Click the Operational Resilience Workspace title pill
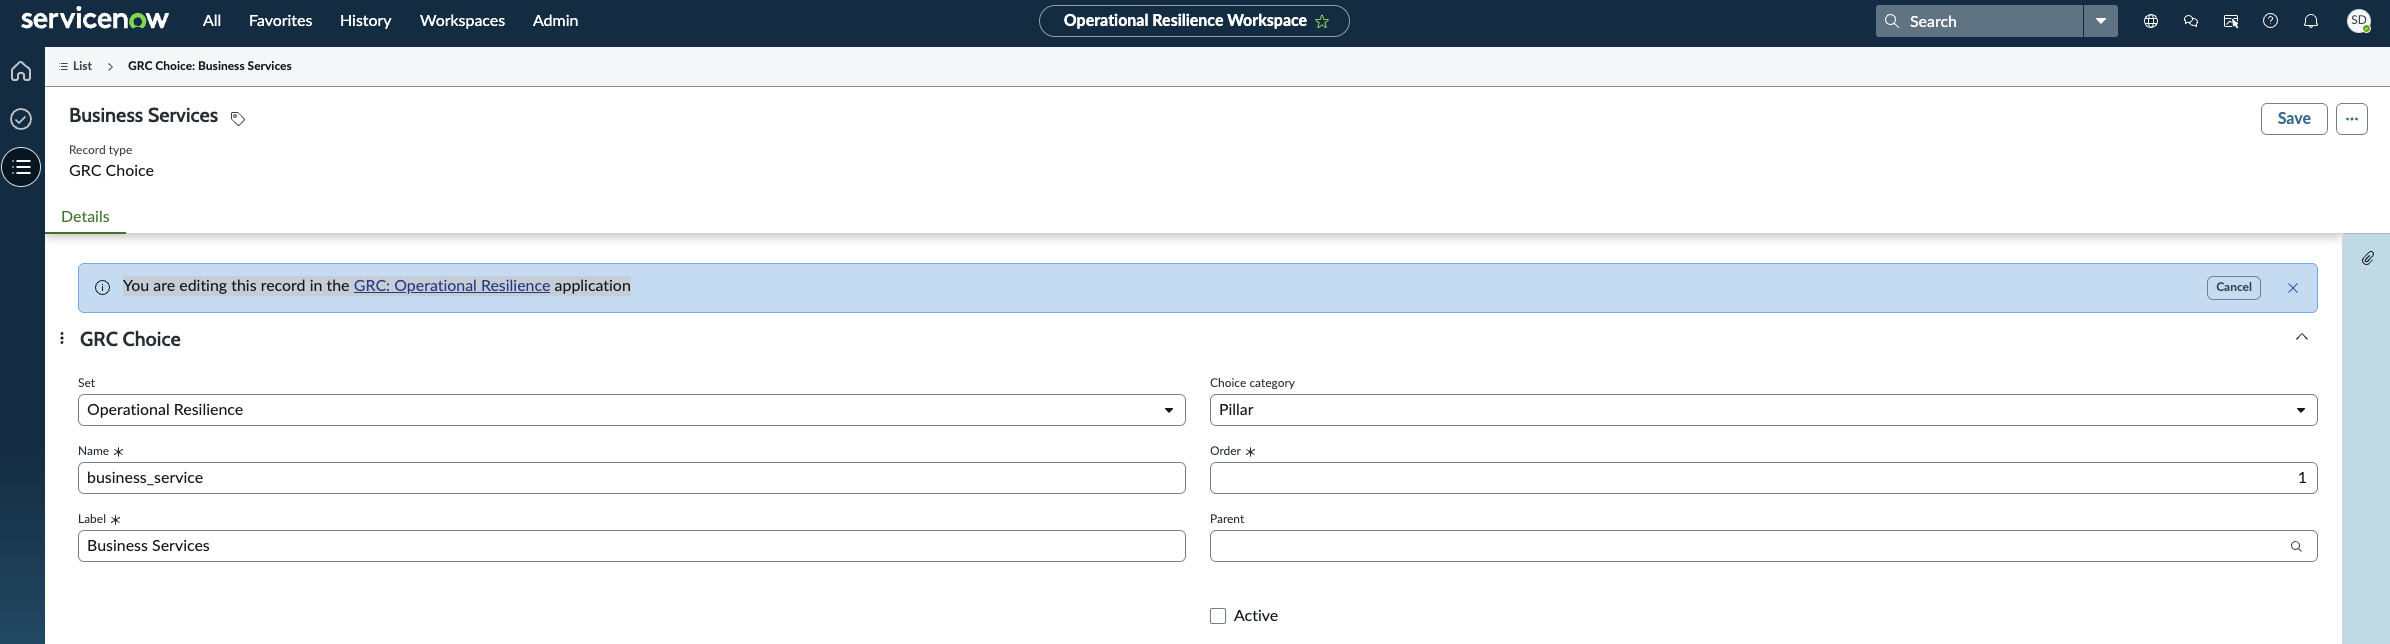2390x644 pixels. click(1194, 21)
